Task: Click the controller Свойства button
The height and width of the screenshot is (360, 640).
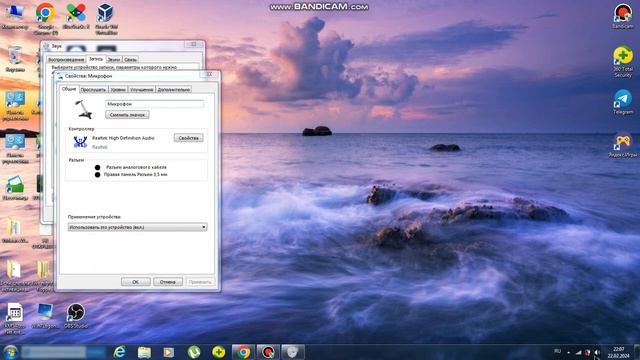Action: (x=189, y=138)
